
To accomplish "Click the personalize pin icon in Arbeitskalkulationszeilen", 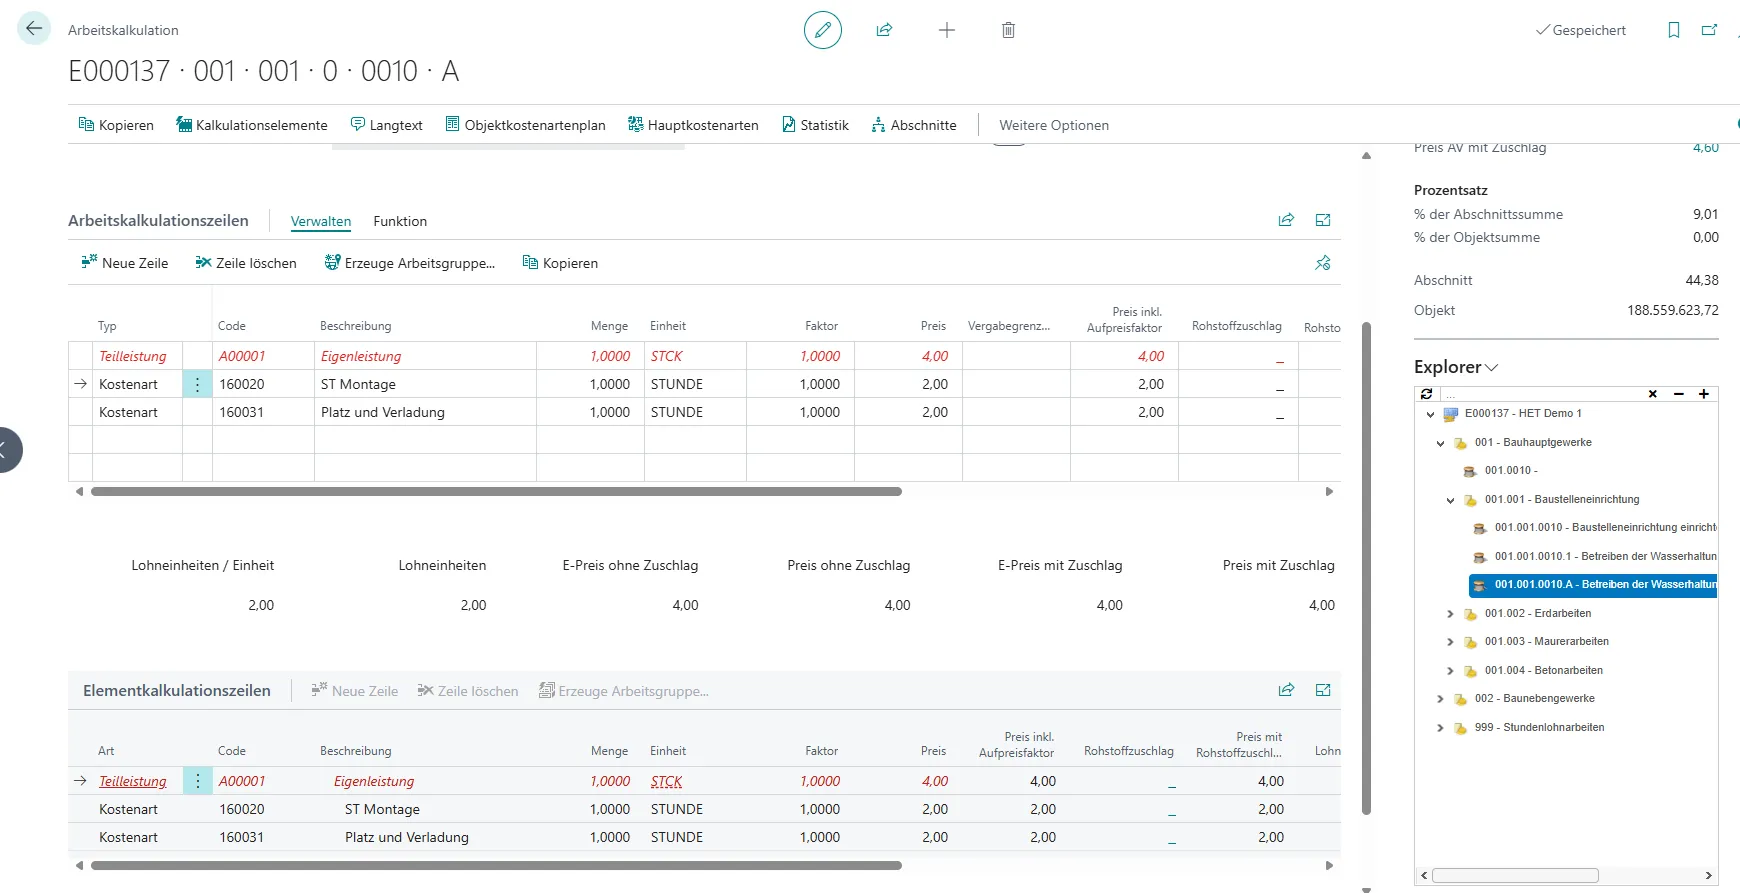I will pyautogui.click(x=1322, y=263).
